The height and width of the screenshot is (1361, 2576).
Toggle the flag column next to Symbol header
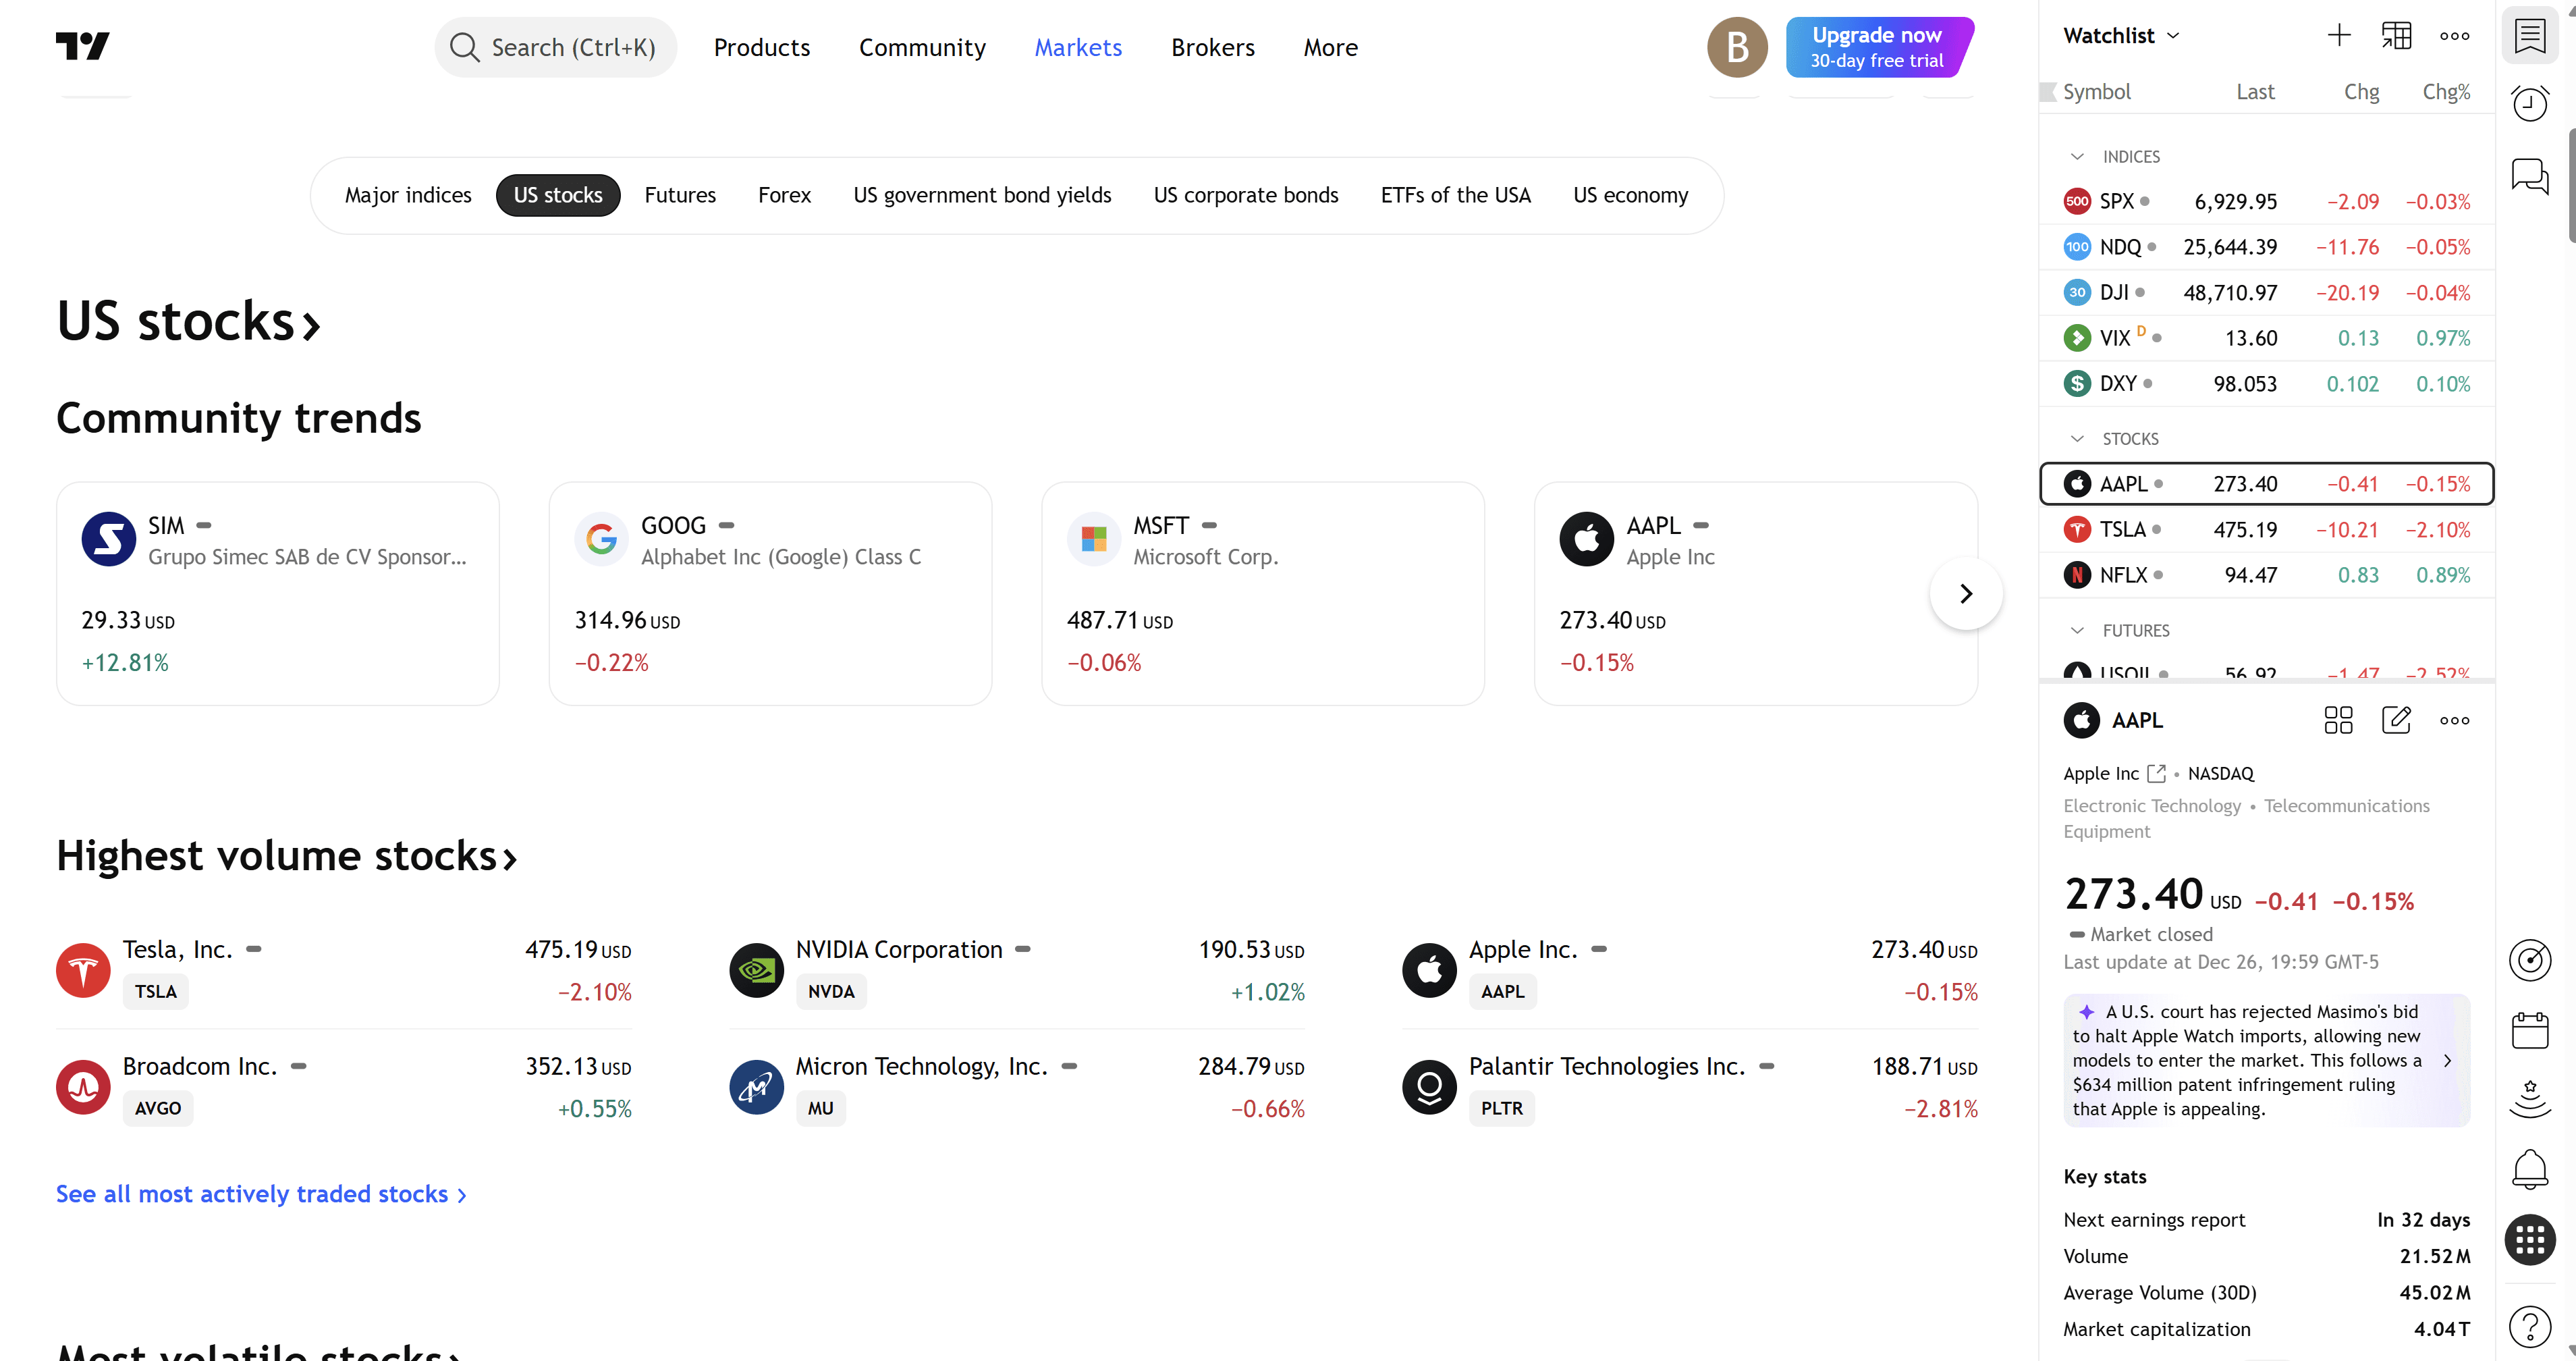[2047, 92]
